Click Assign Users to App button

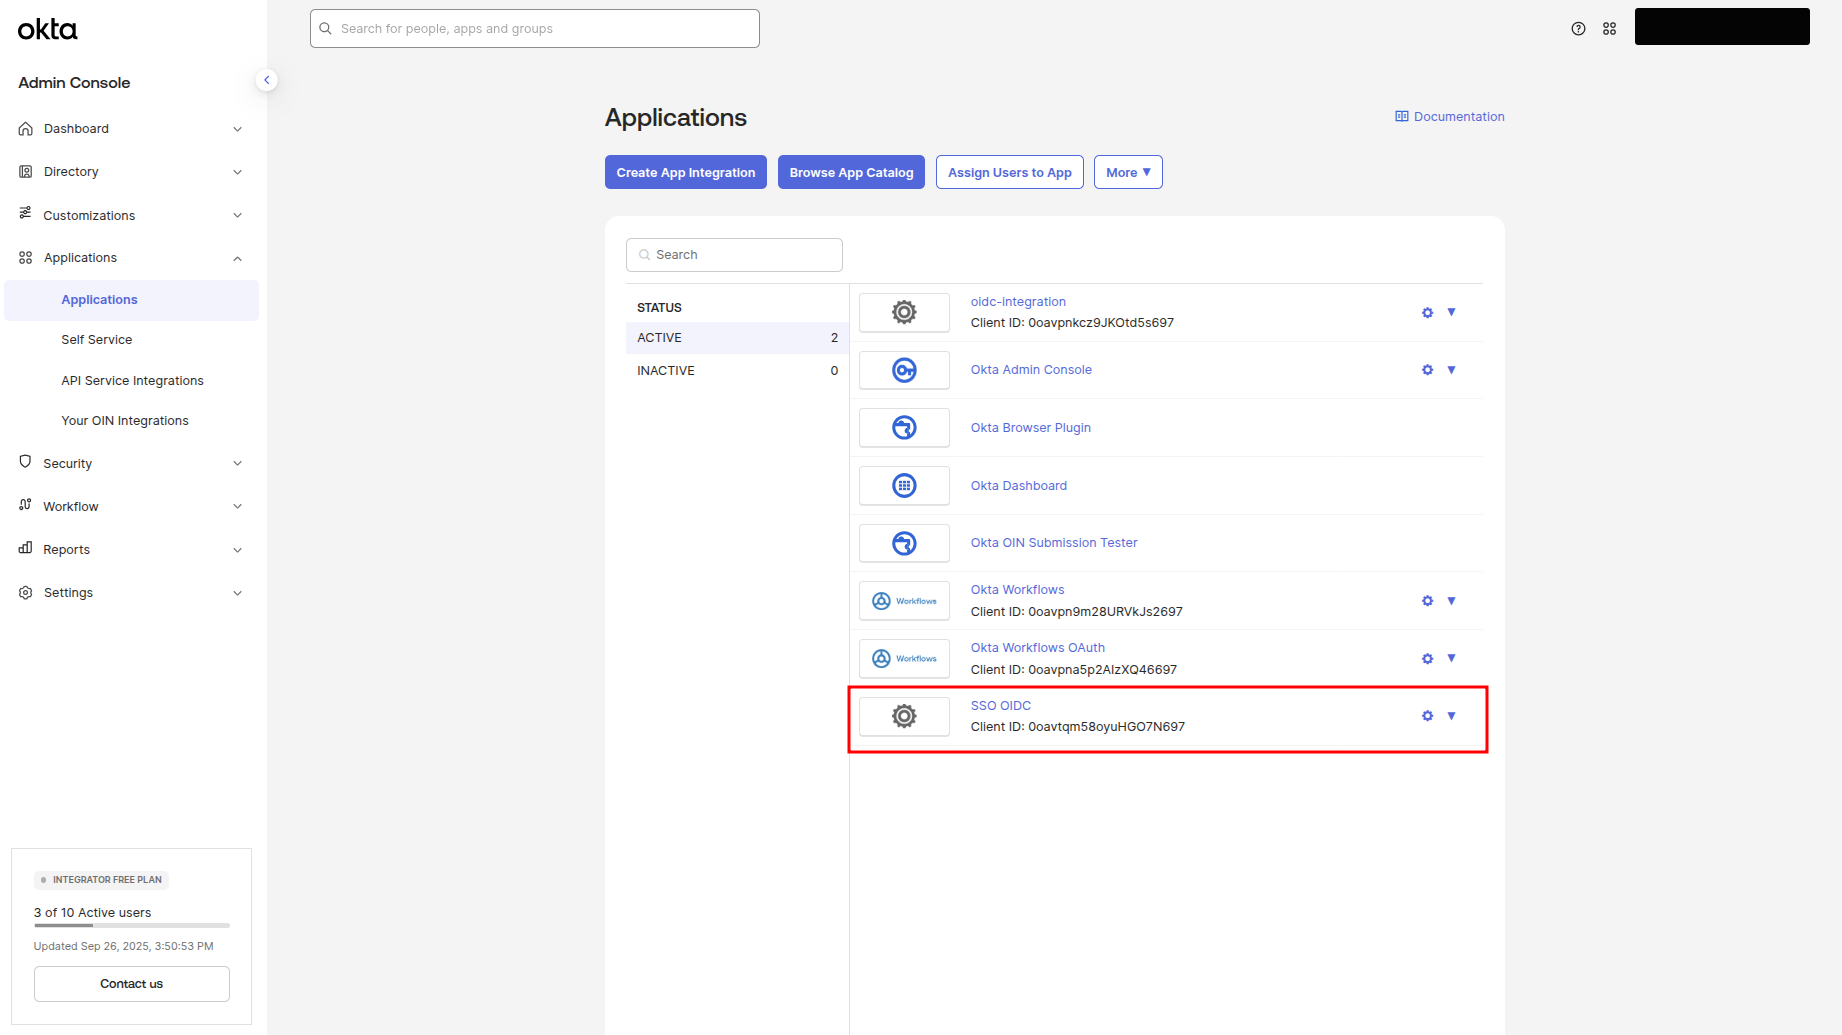click(x=1010, y=172)
